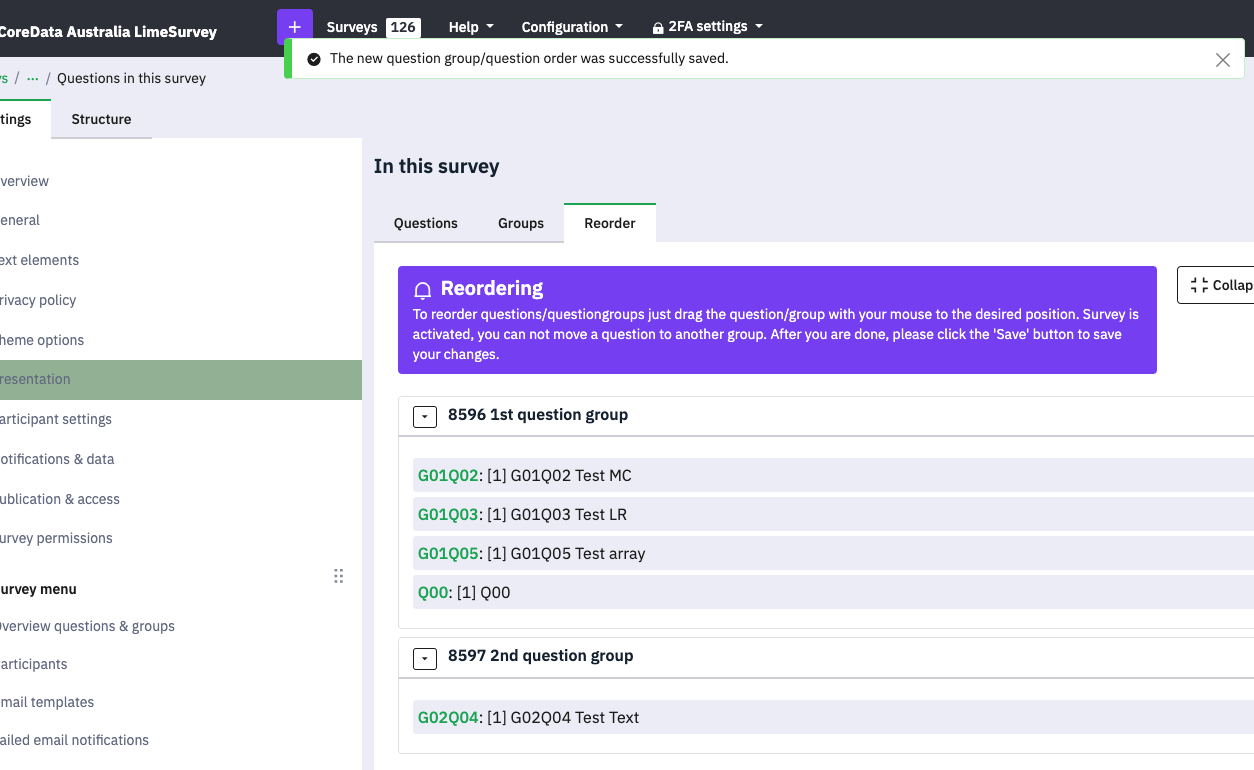Open Email templates in survey menu
The image size is (1254, 770).
[x=47, y=702]
